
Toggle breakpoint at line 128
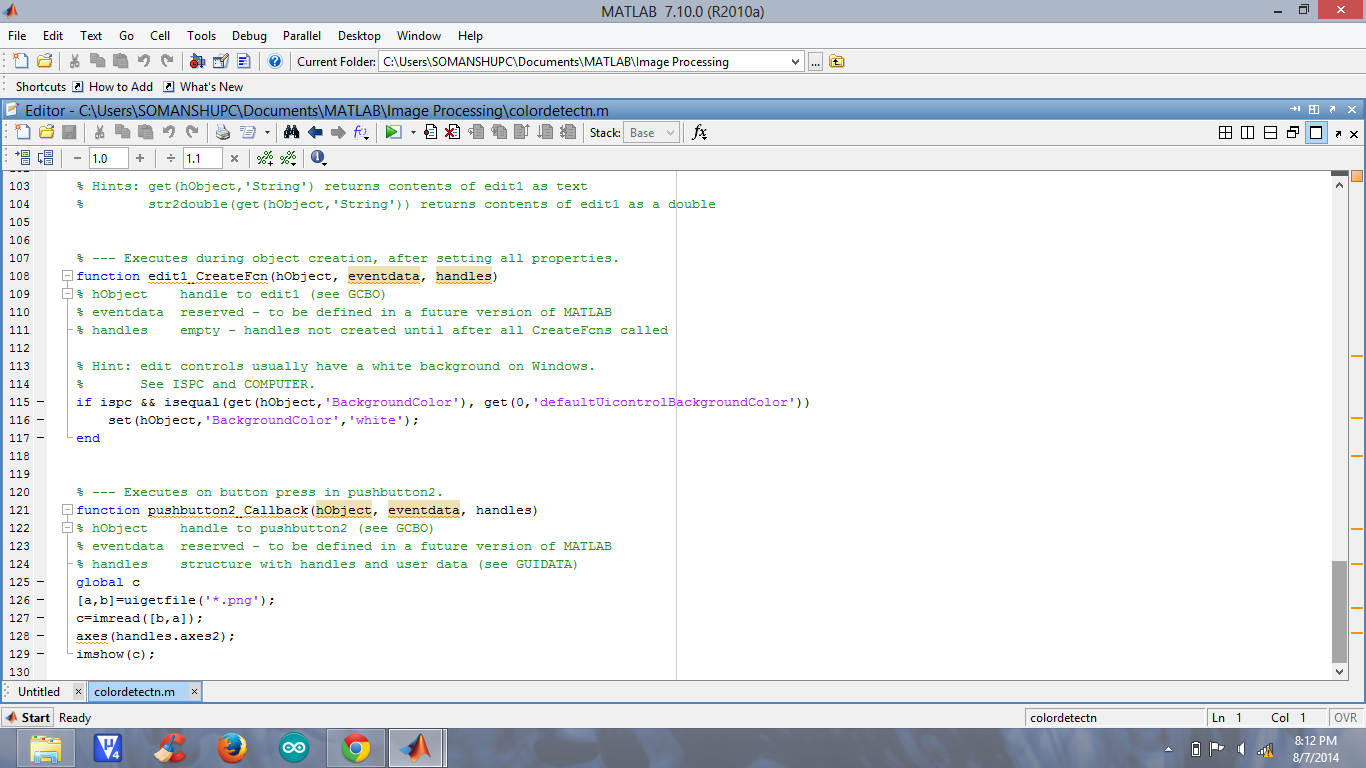coord(40,636)
